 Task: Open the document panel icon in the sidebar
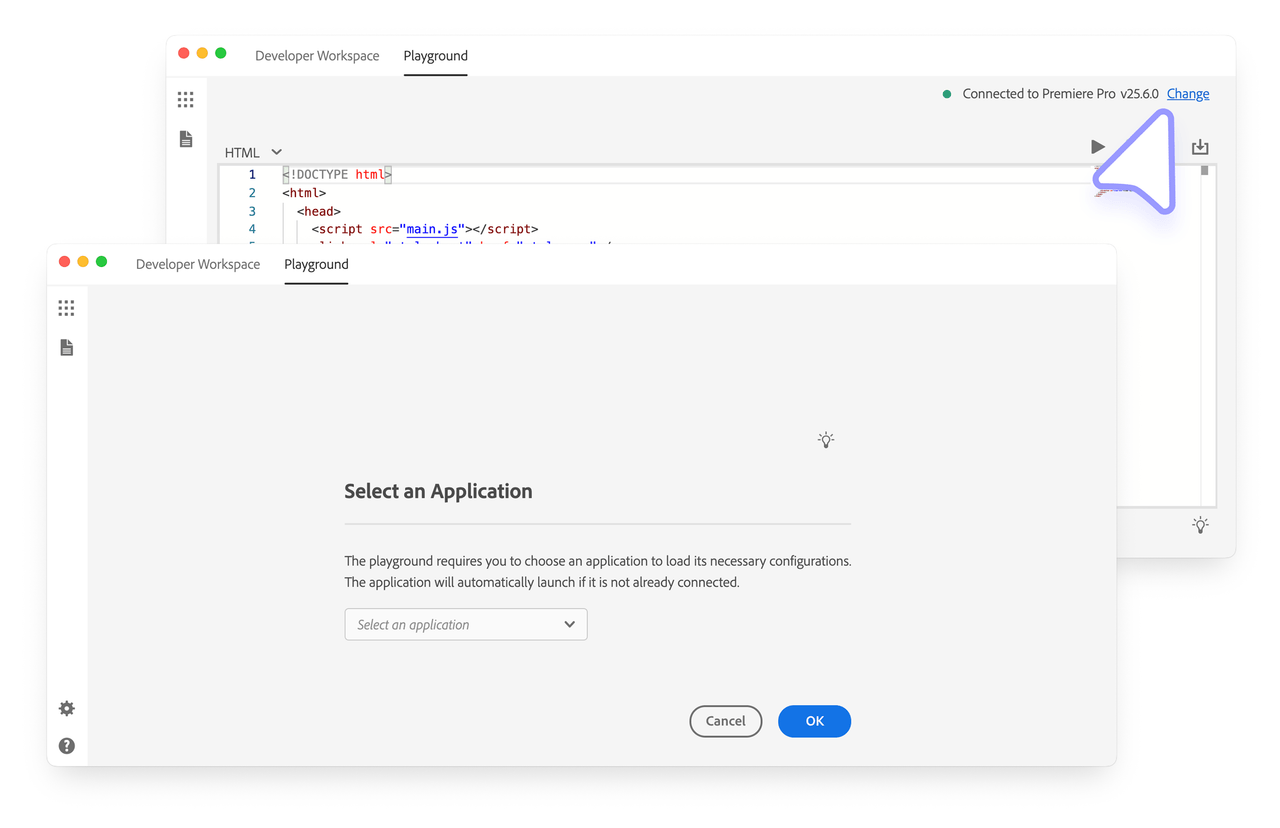(66, 347)
